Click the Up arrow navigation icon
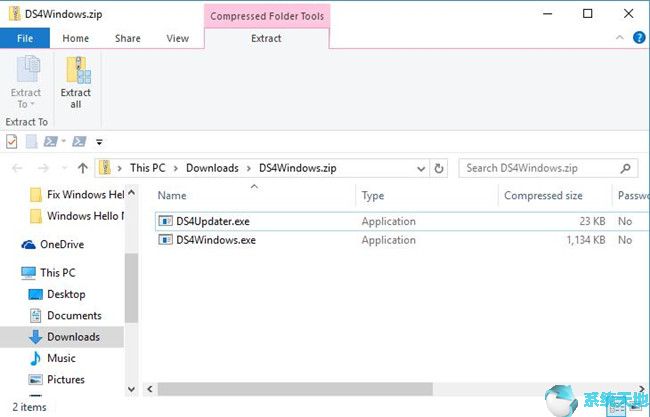 coord(83,168)
